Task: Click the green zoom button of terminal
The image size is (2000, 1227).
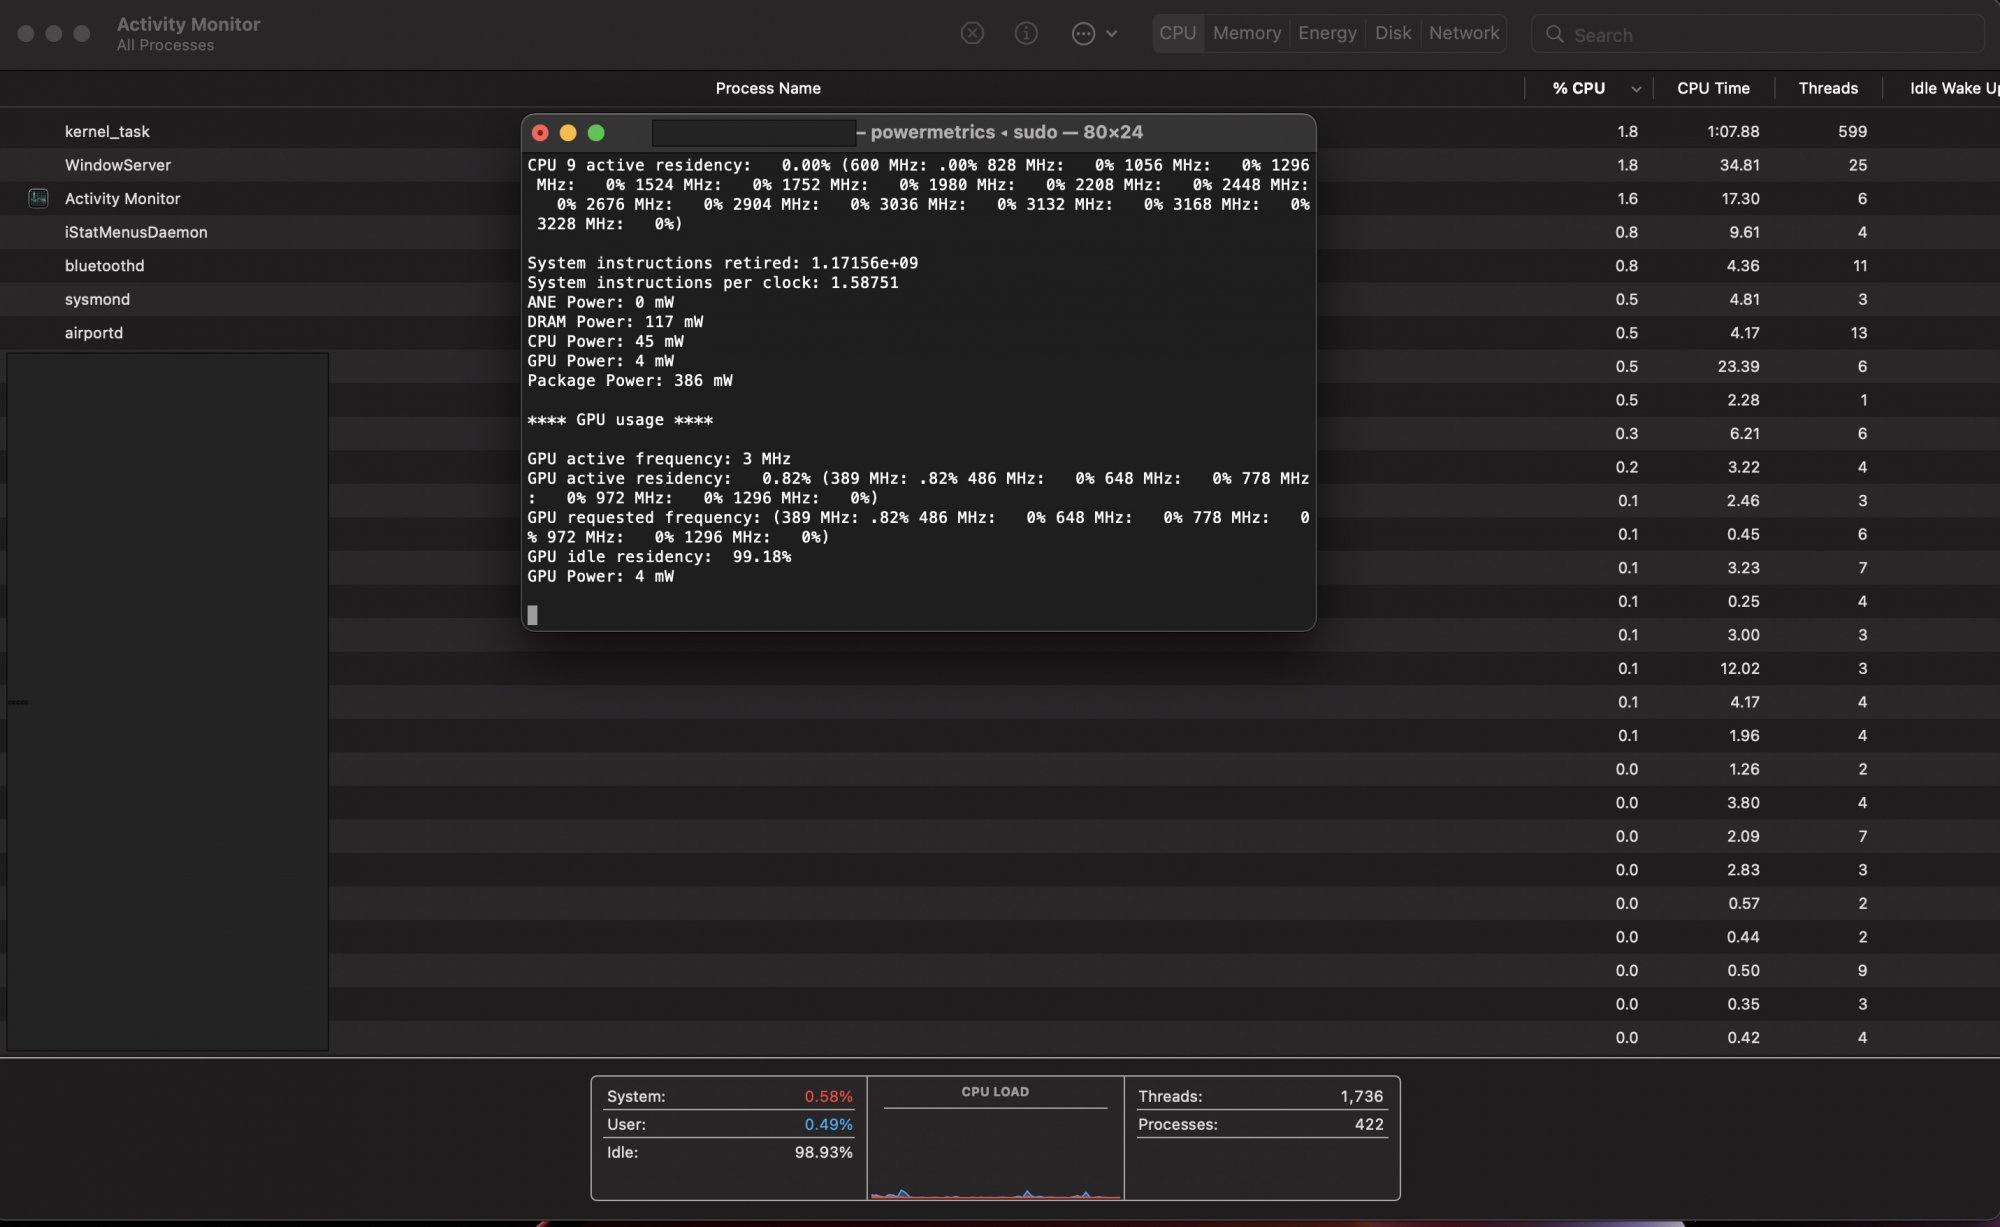Action: (596, 132)
